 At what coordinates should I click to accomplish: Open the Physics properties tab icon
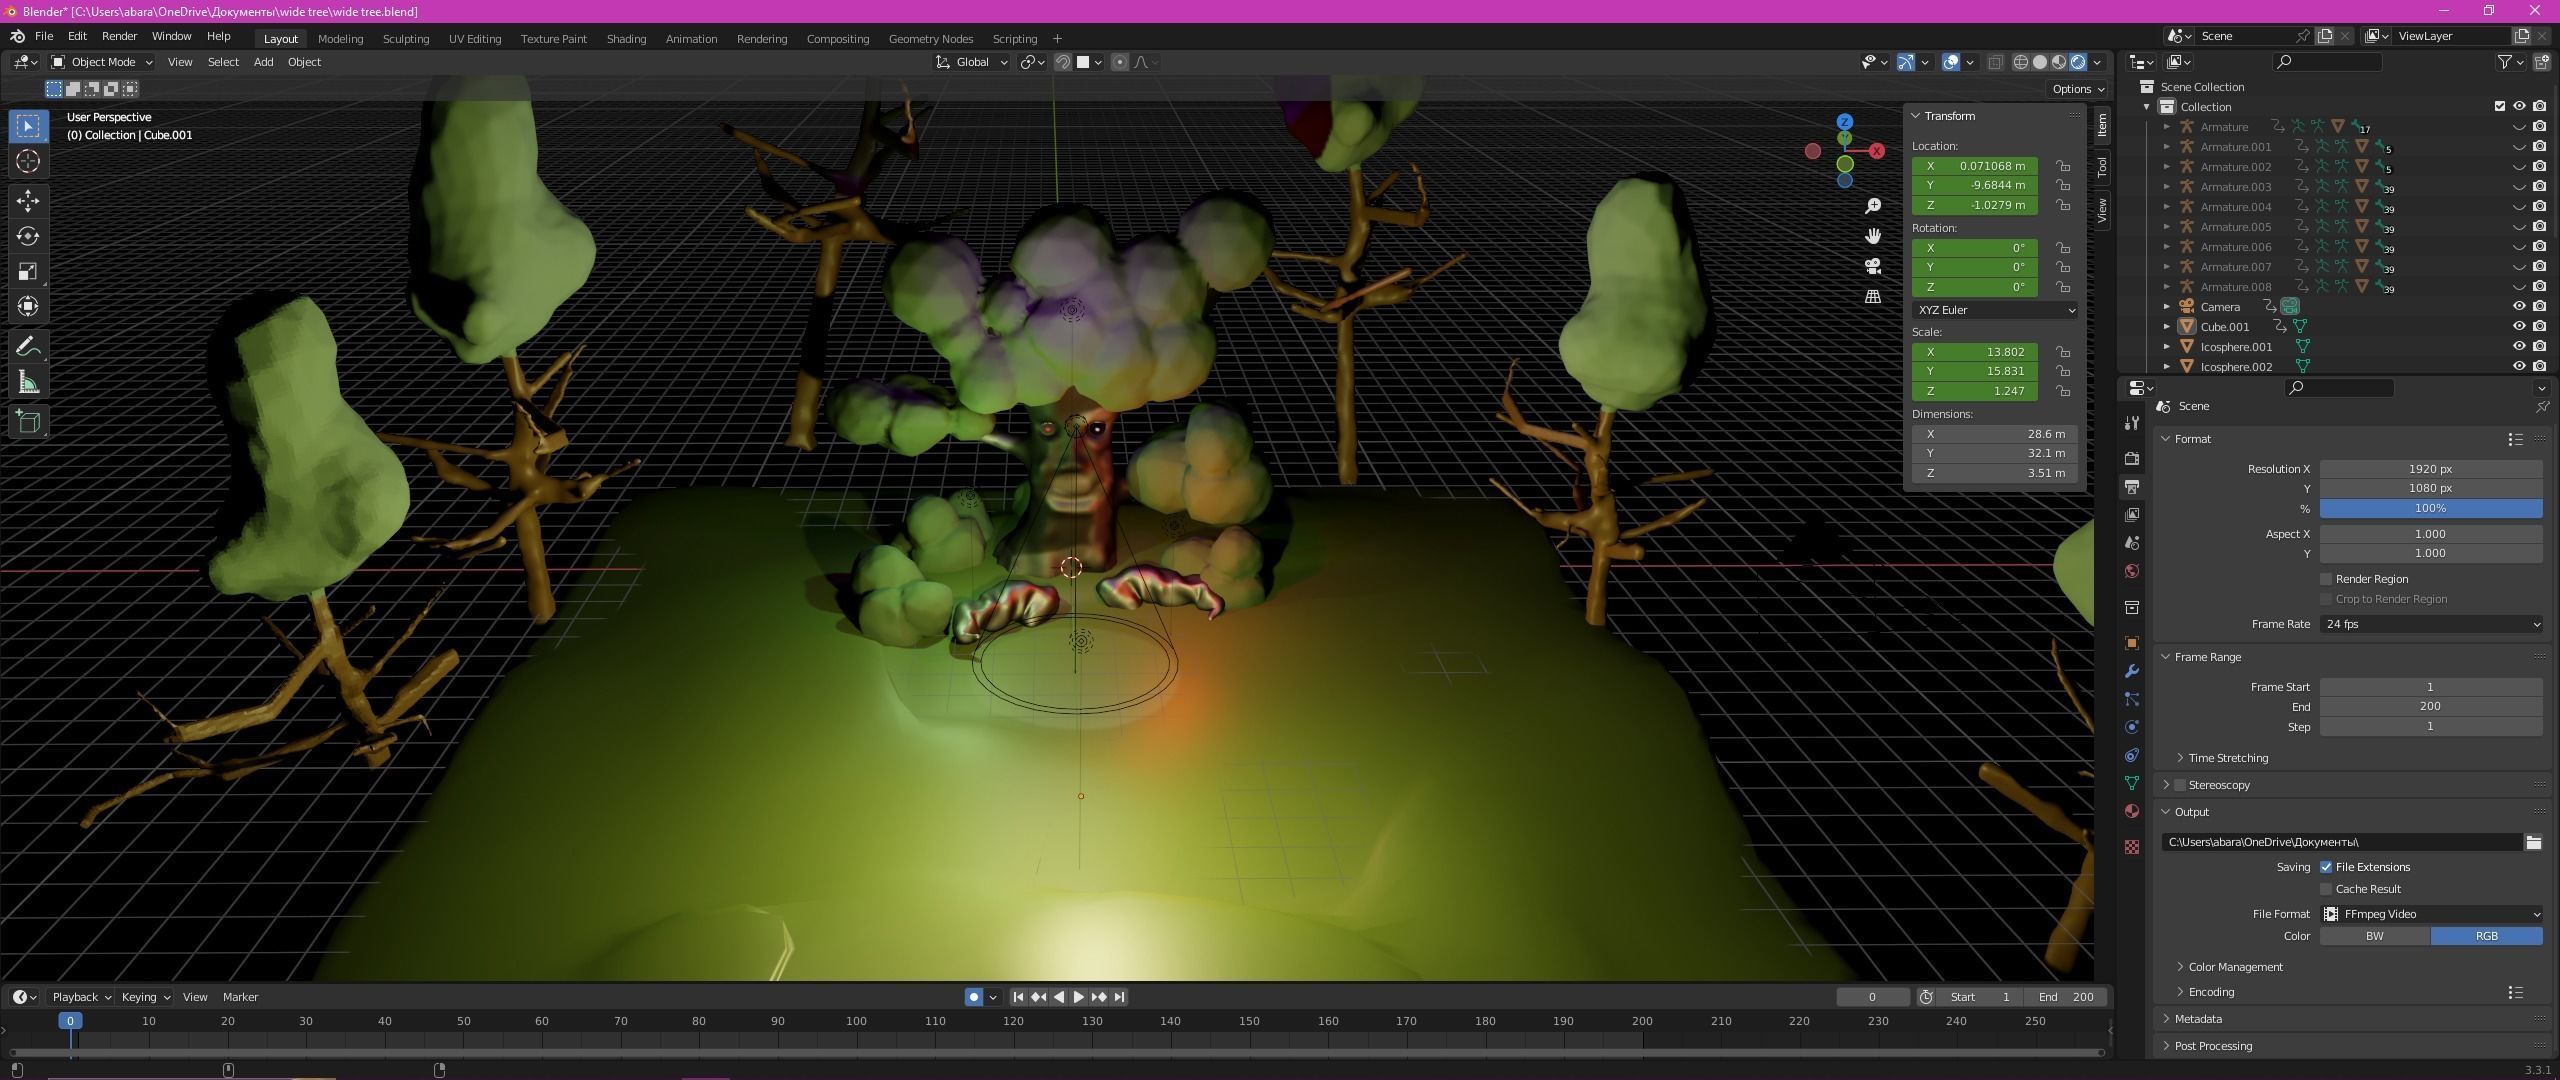point(2132,727)
